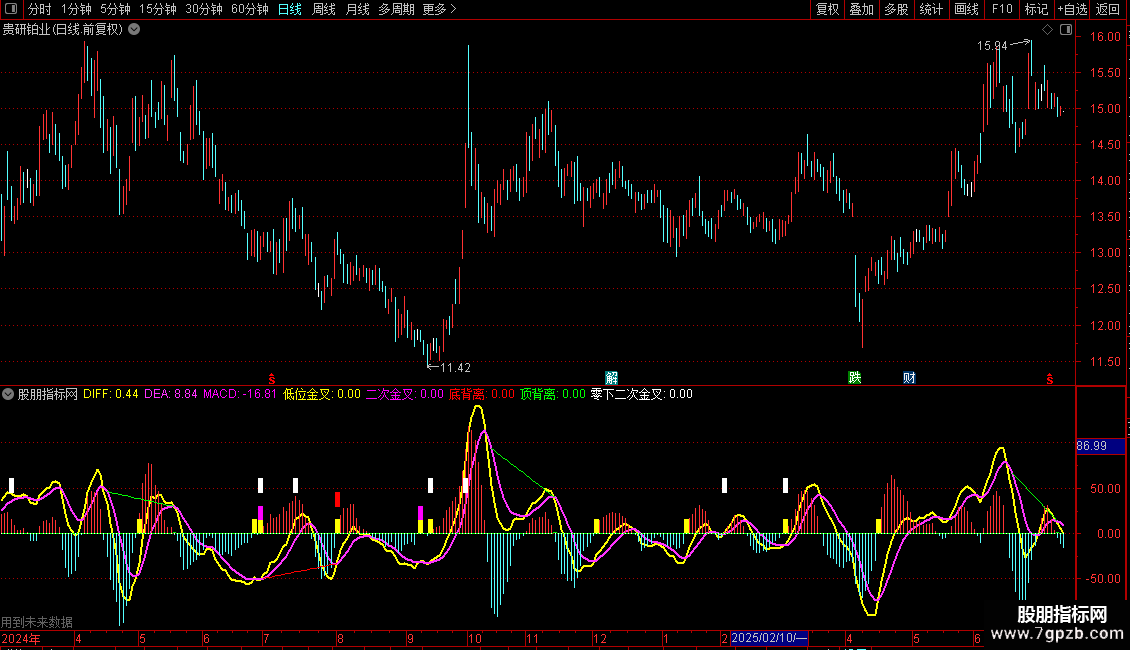The image size is (1130, 650).
Task: Click the red $ marker near June 2025
Action: click(1050, 378)
